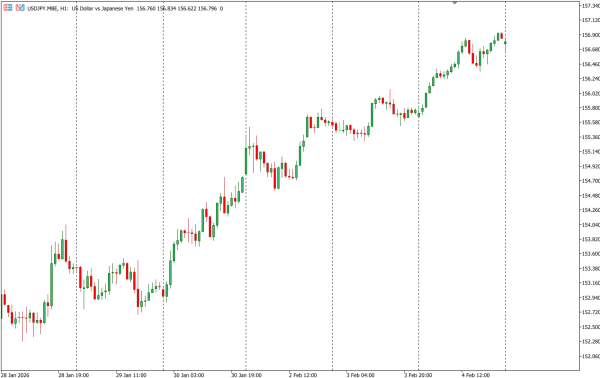Click the 156.020 price scale label
The width and height of the screenshot is (600, 378).
pos(591,93)
